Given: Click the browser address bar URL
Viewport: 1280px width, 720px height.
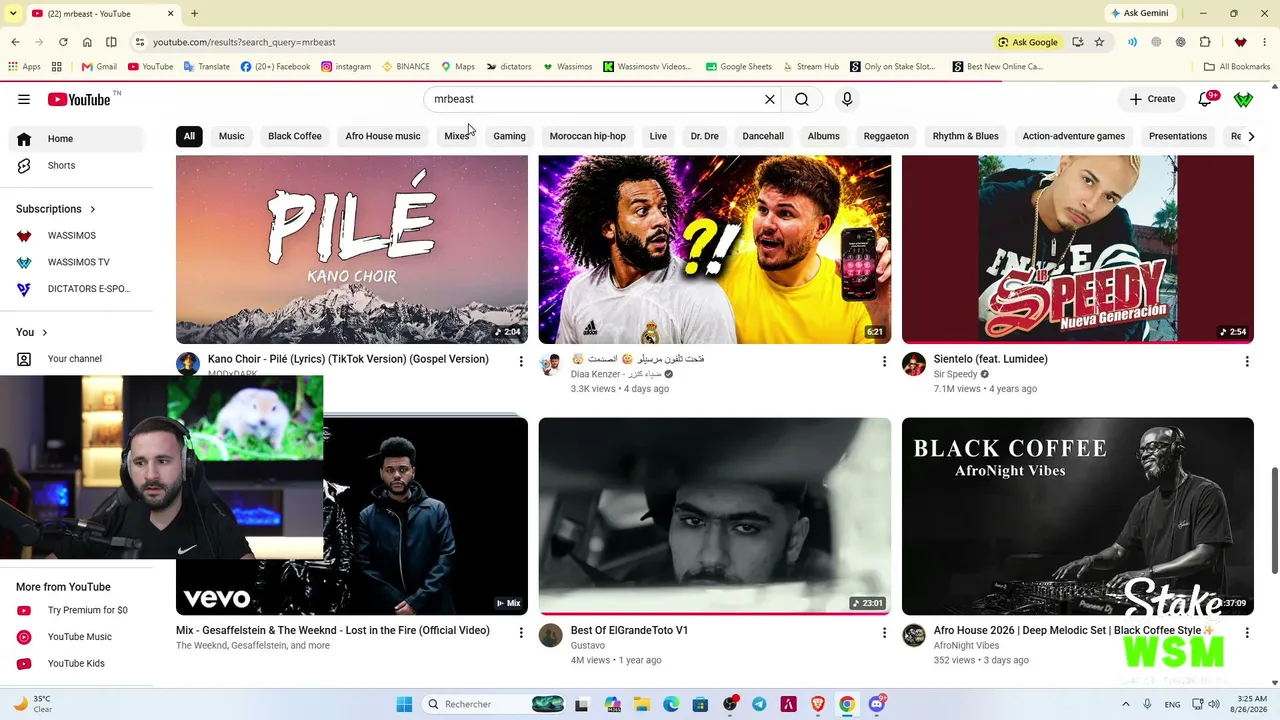Looking at the screenshot, I should point(244,42).
